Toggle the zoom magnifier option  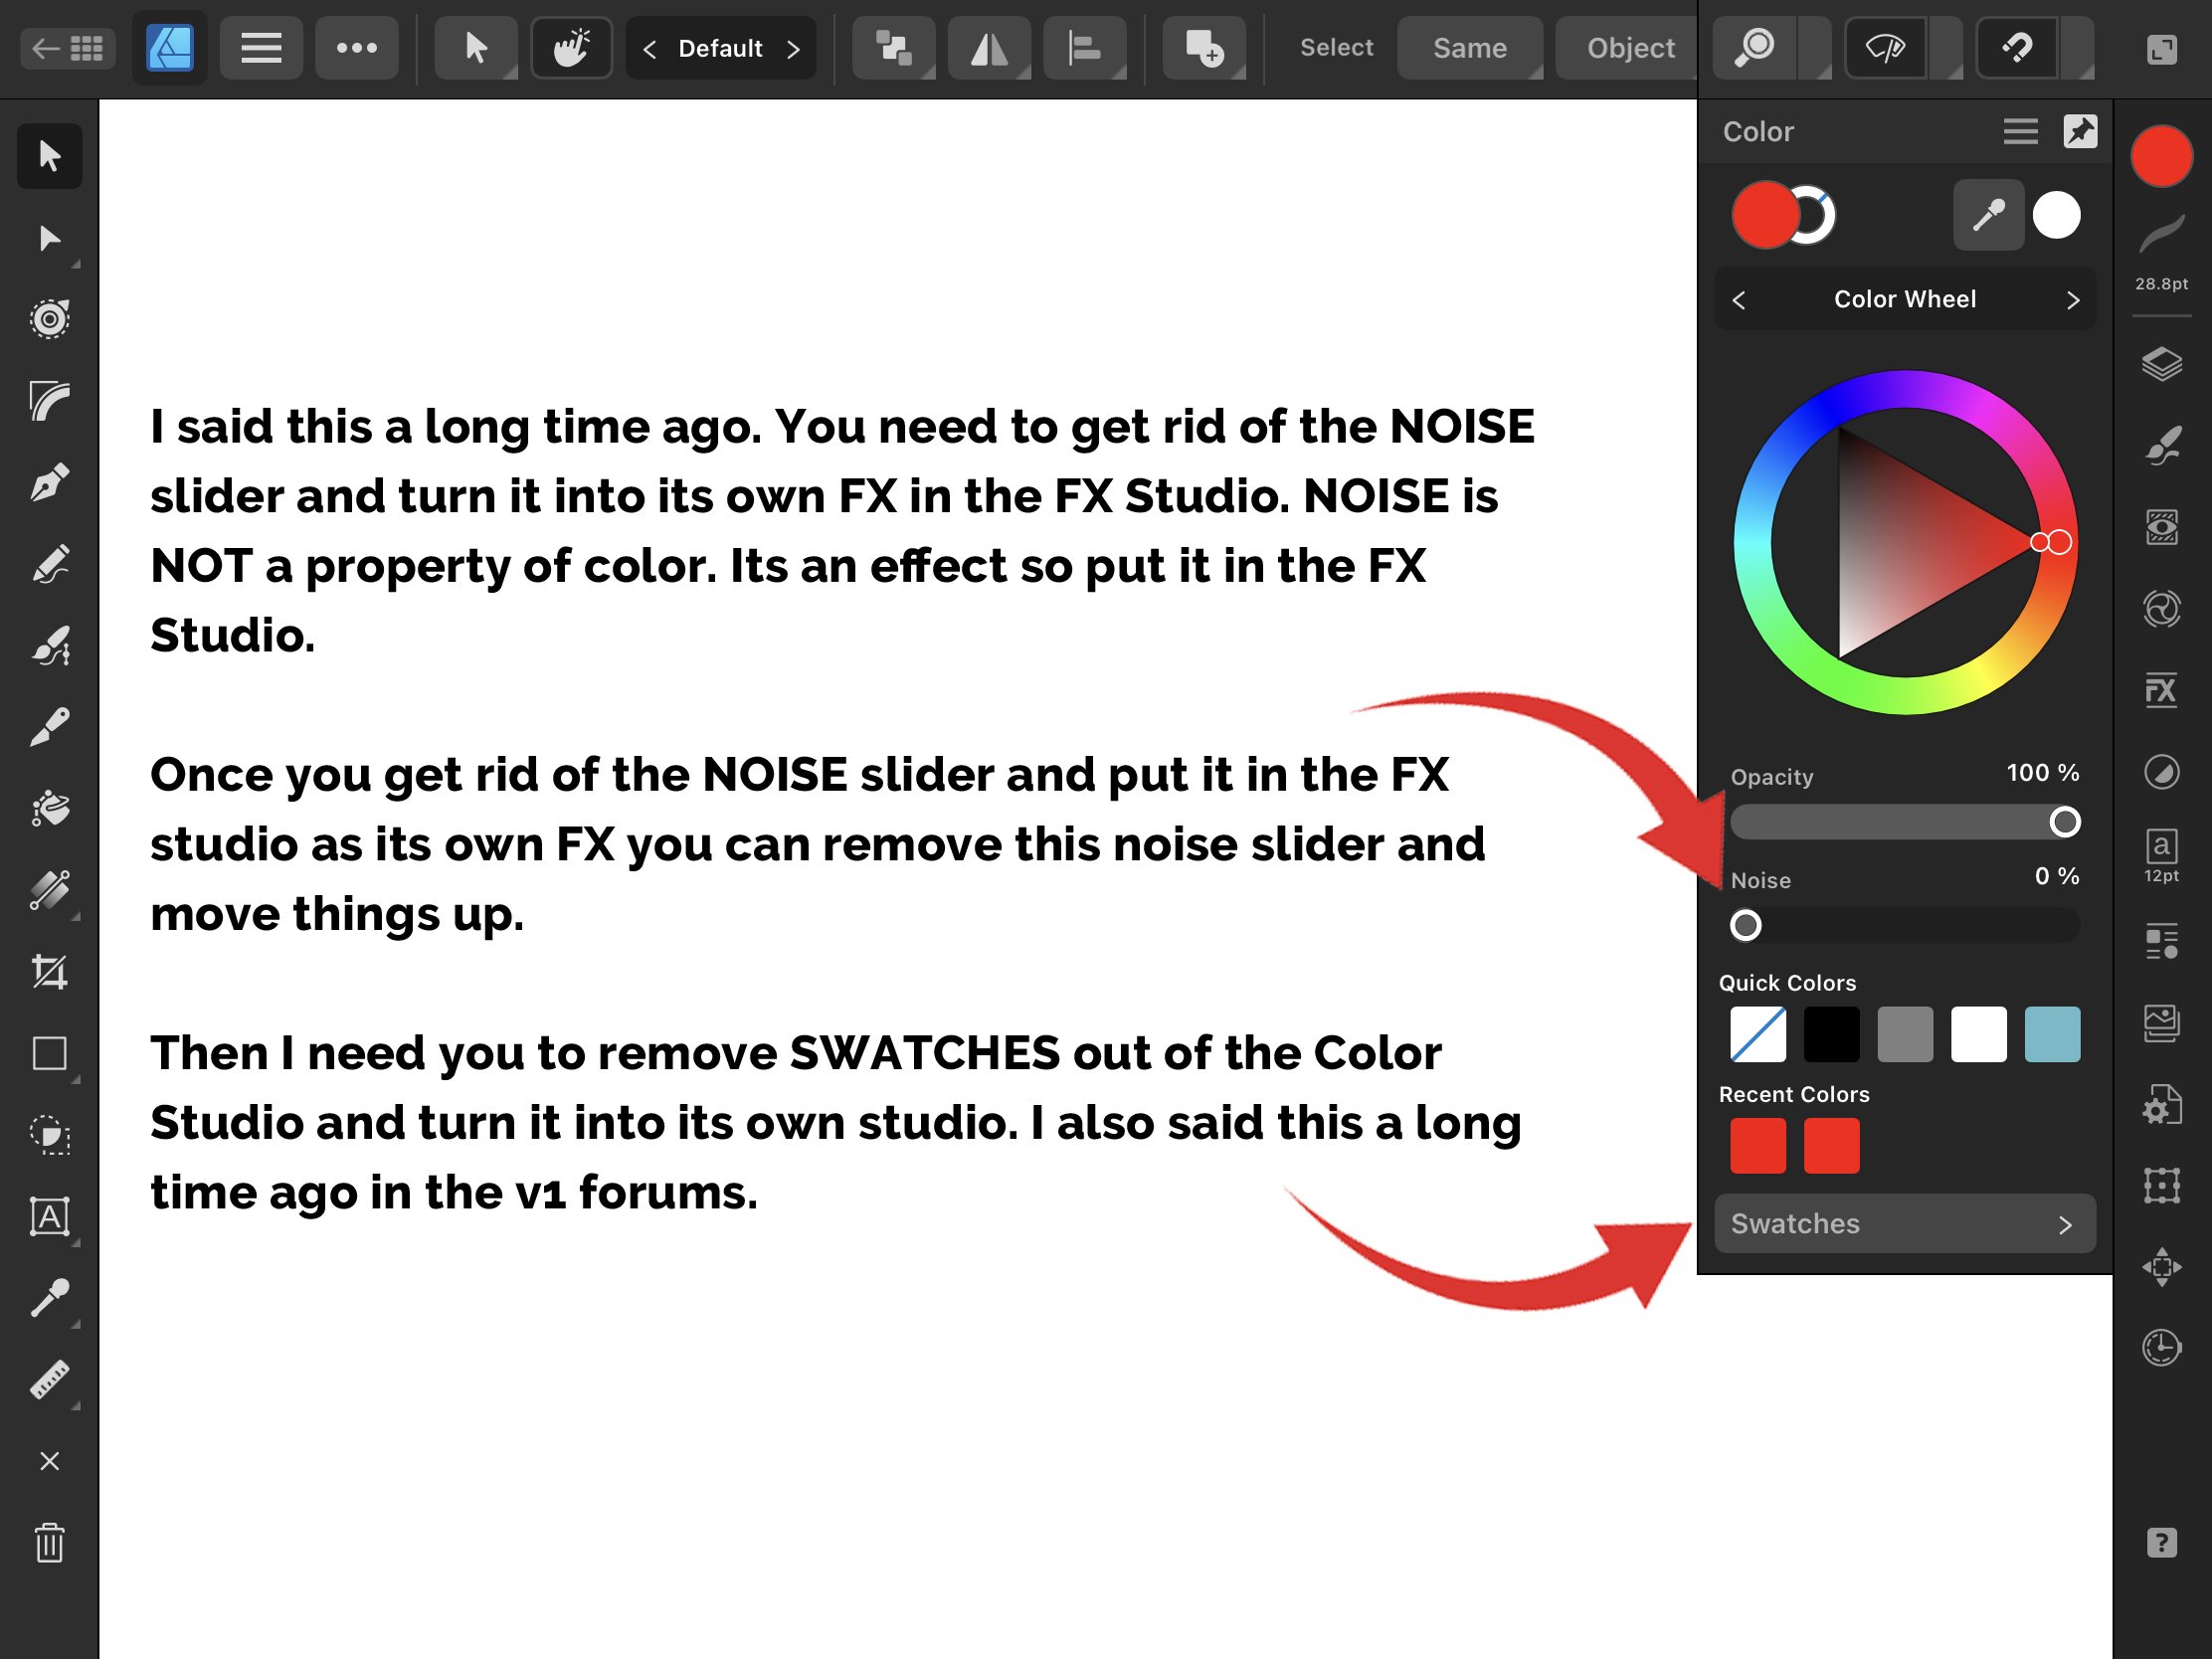pyautogui.click(x=1757, y=47)
